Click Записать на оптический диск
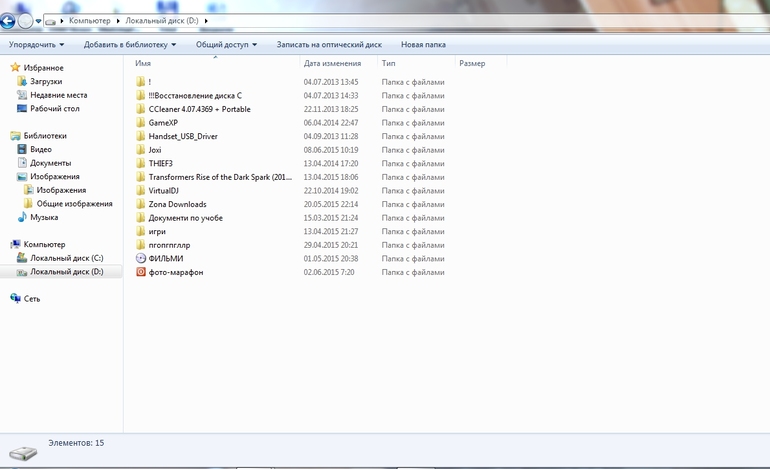The width and height of the screenshot is (770, 469). point(329,45)
